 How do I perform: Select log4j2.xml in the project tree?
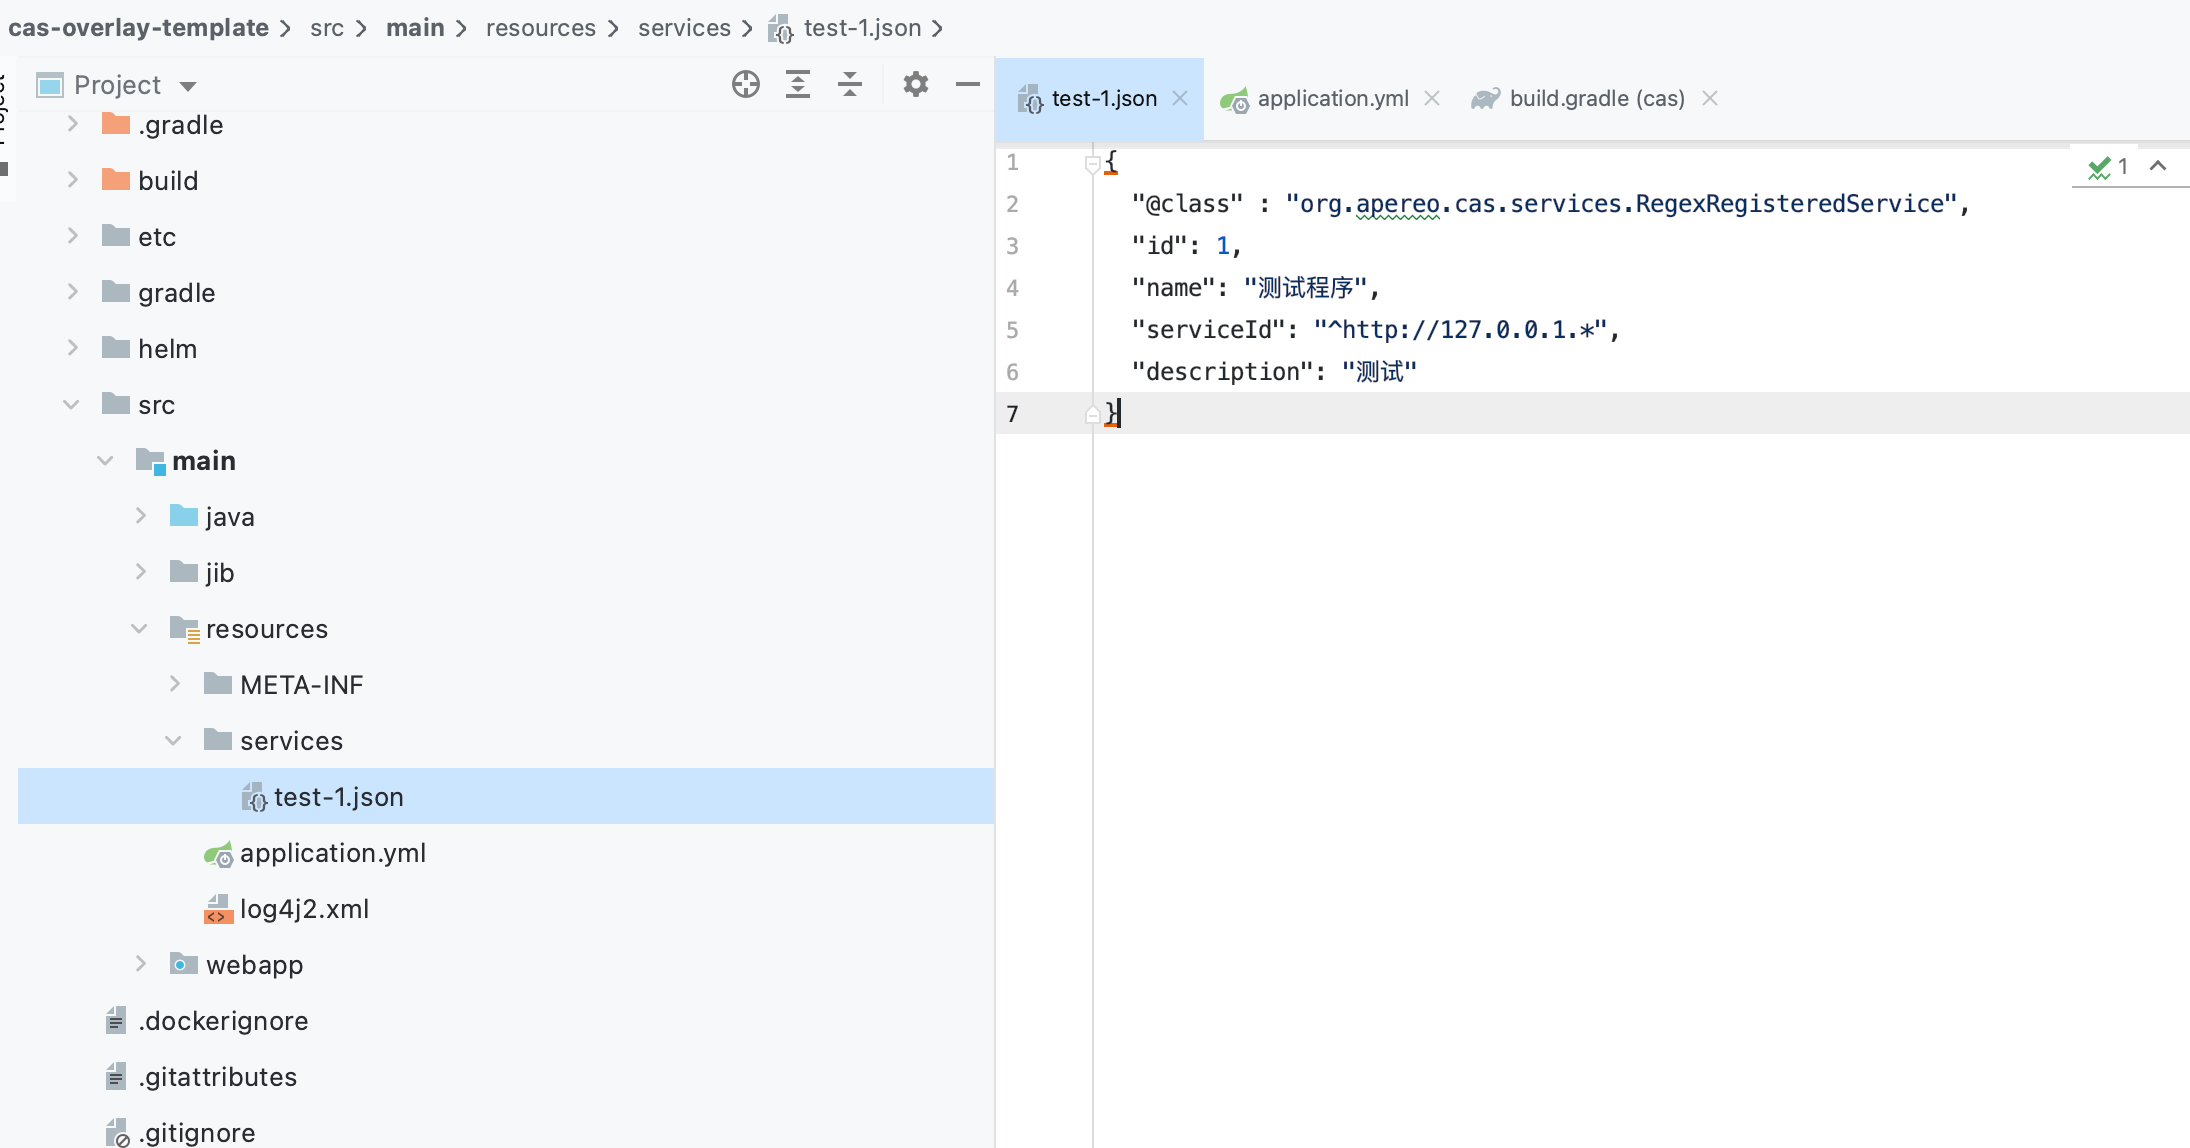pyautogui.click(x=304, y=909)
